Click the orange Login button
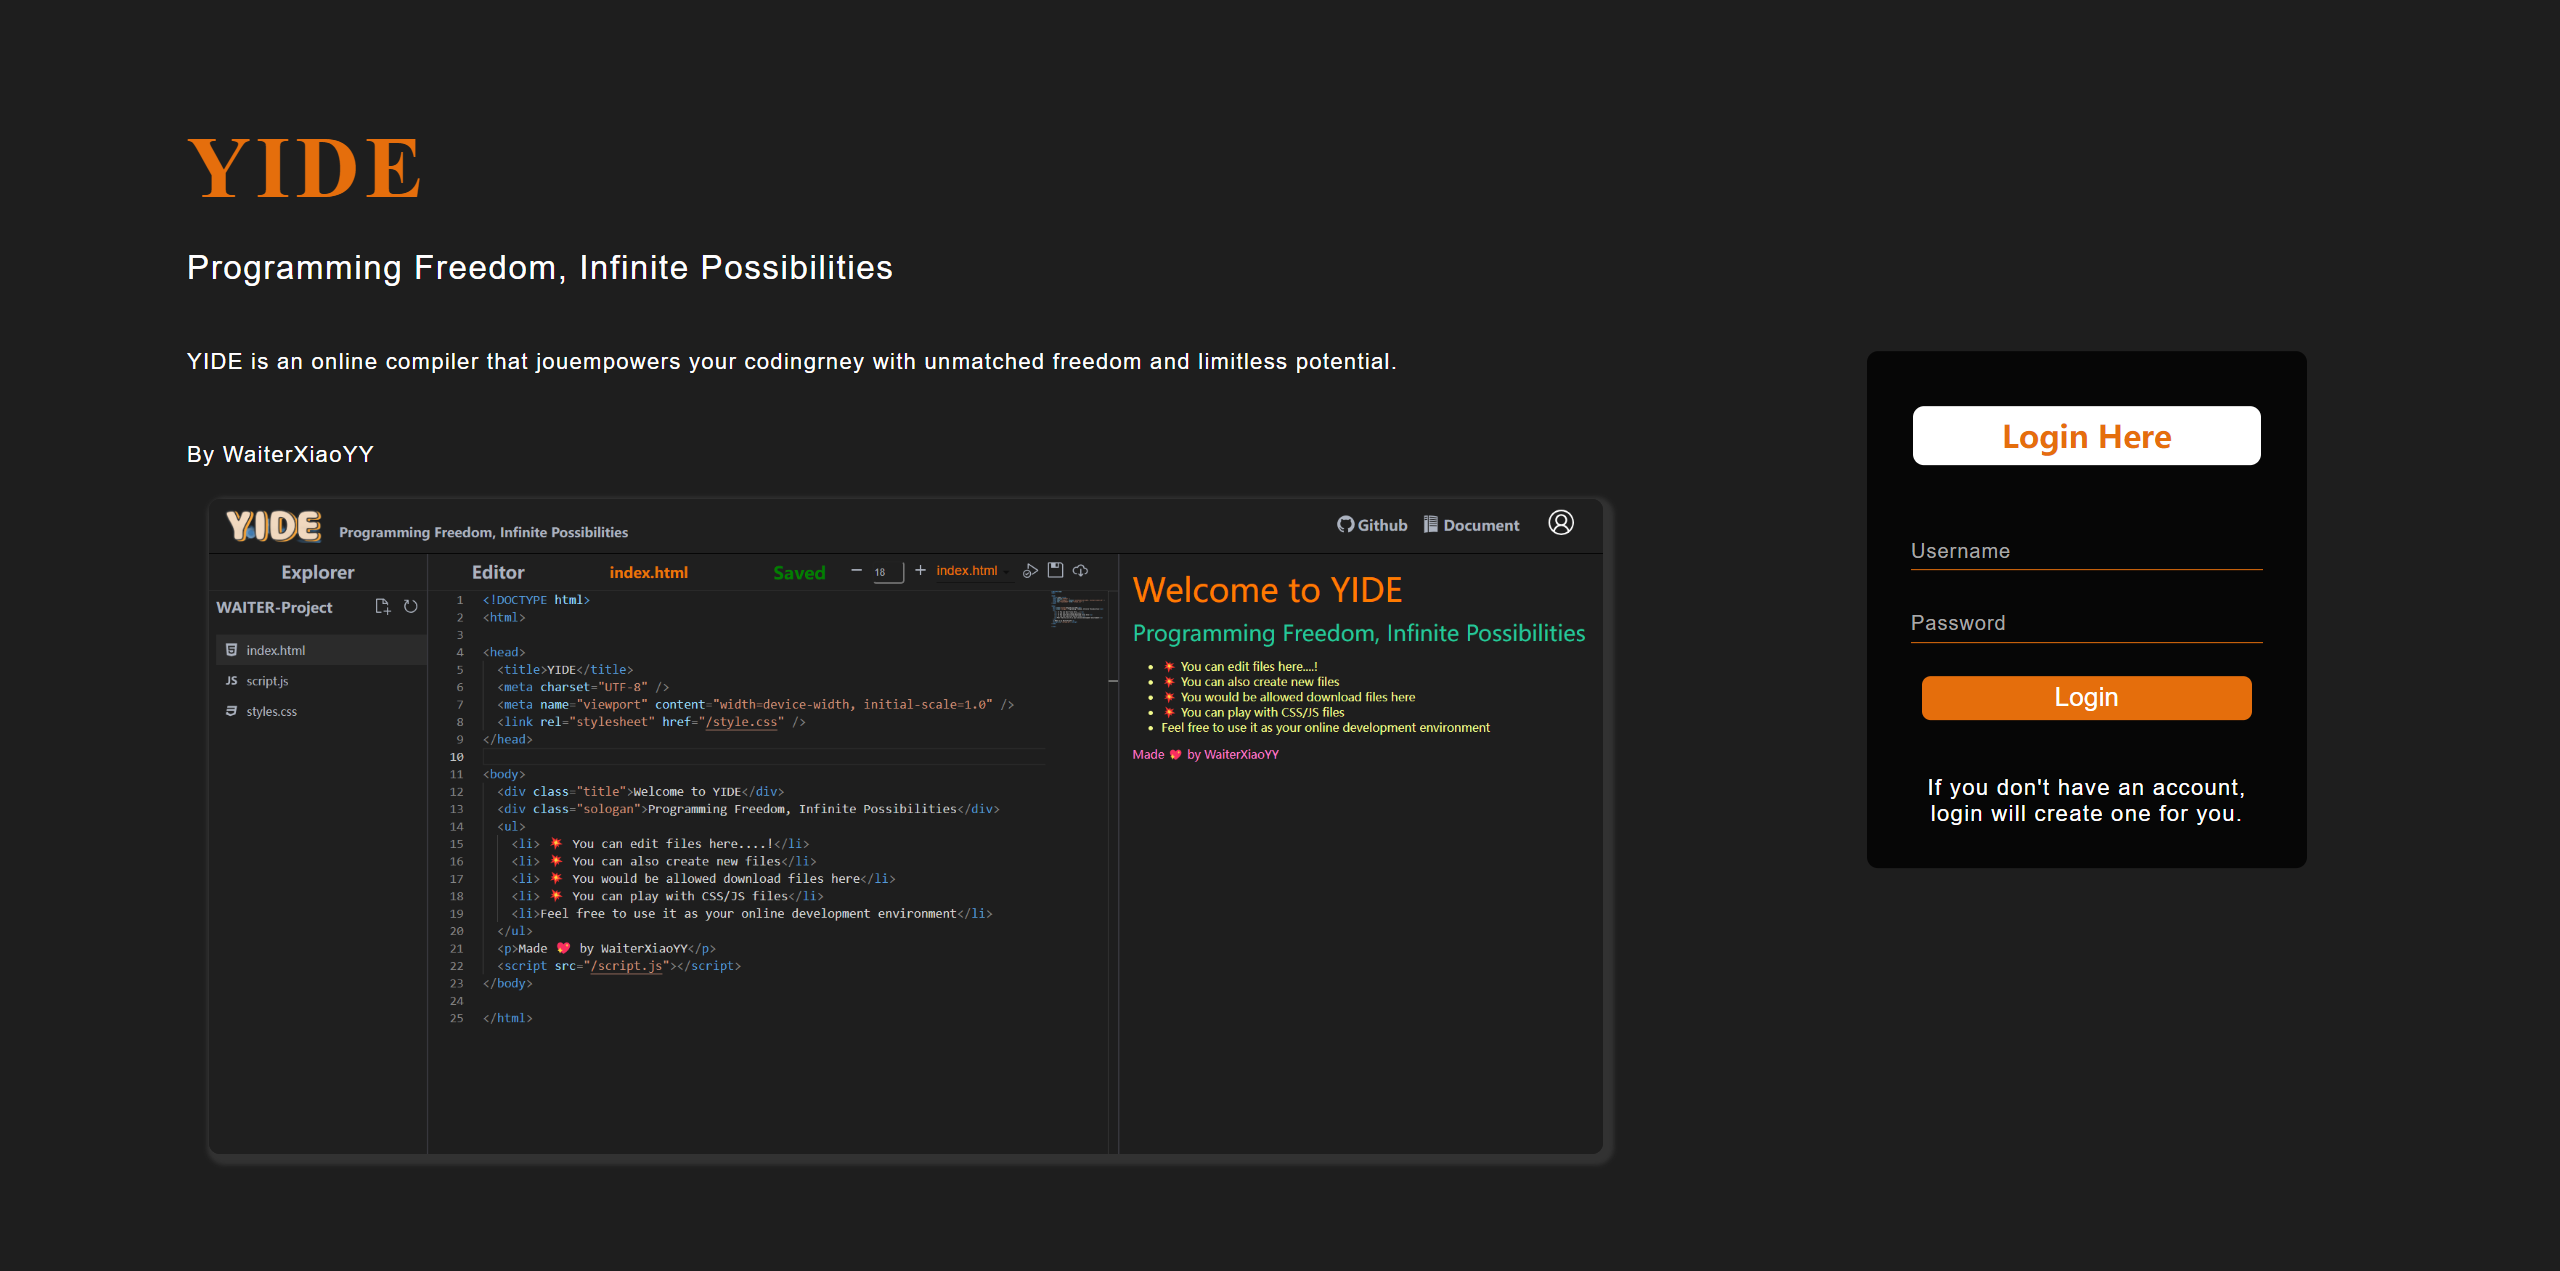The image size is (2560, 1271). pos(2086,697)
